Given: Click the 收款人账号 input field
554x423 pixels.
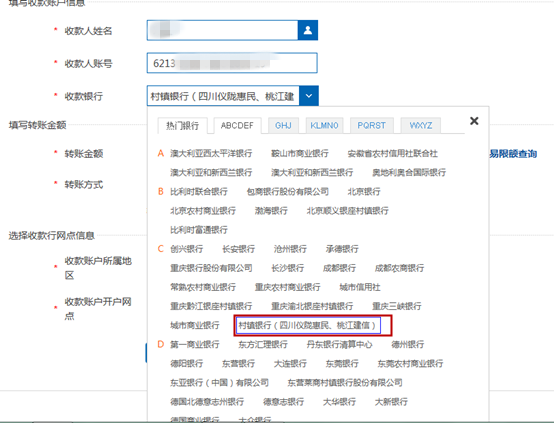Looking at the screenshot, I should pos(232,63).
